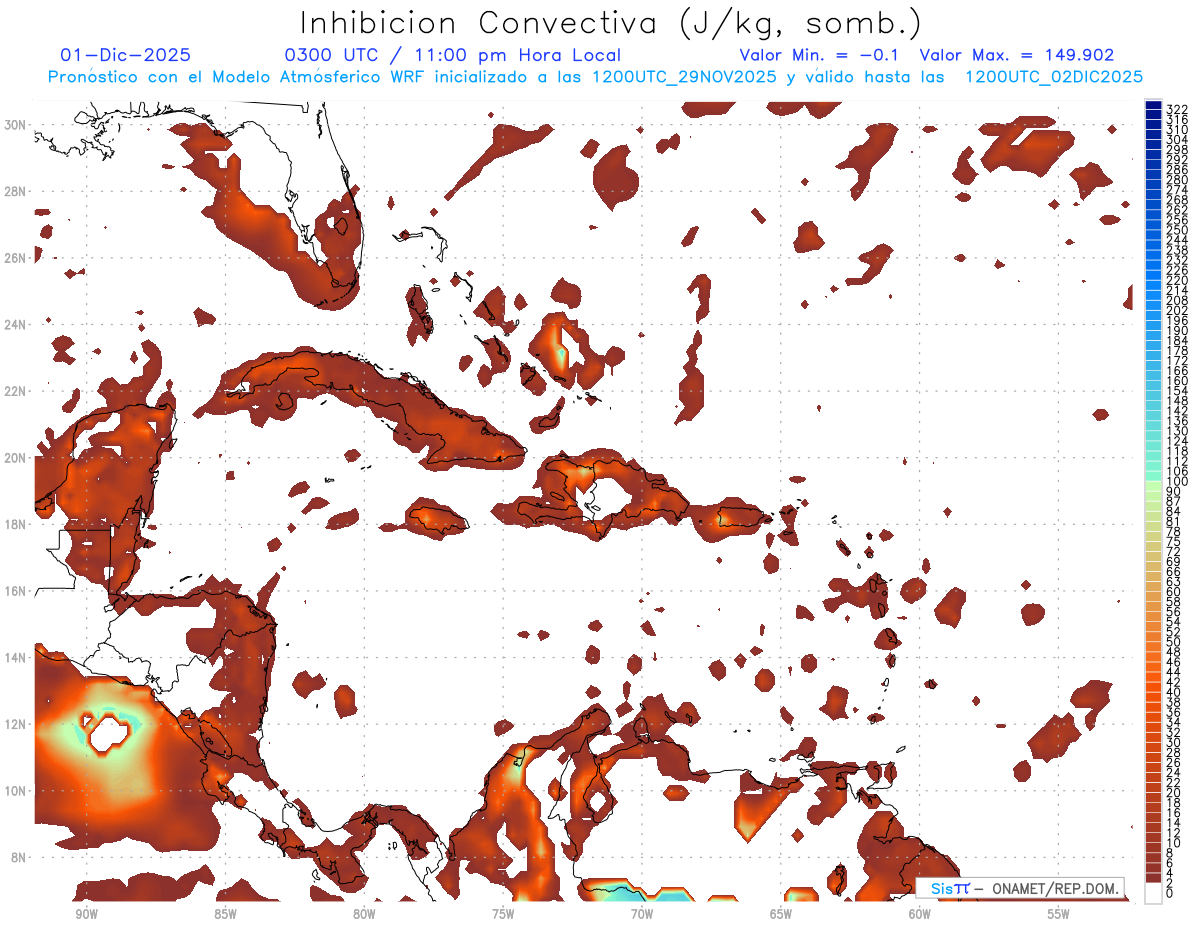
Task: Click the '80W' longitude label
Action: (x=364, y=915)
